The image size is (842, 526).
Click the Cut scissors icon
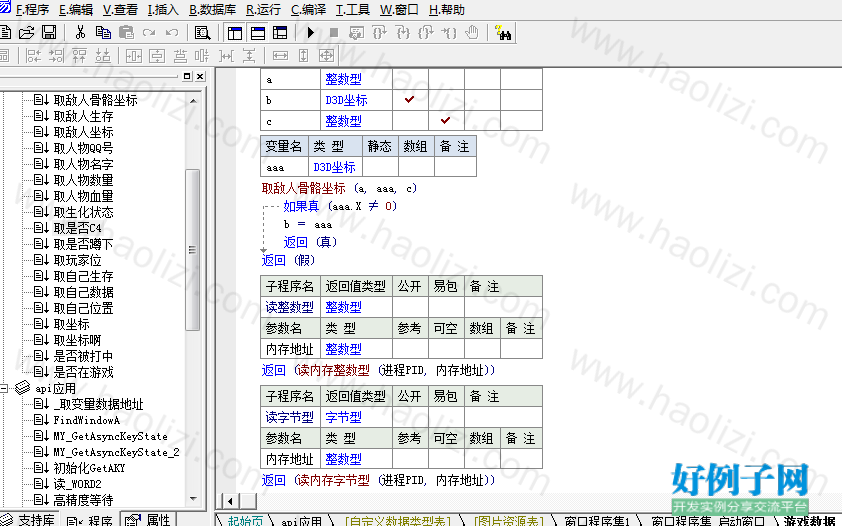(x=81, y=33)
